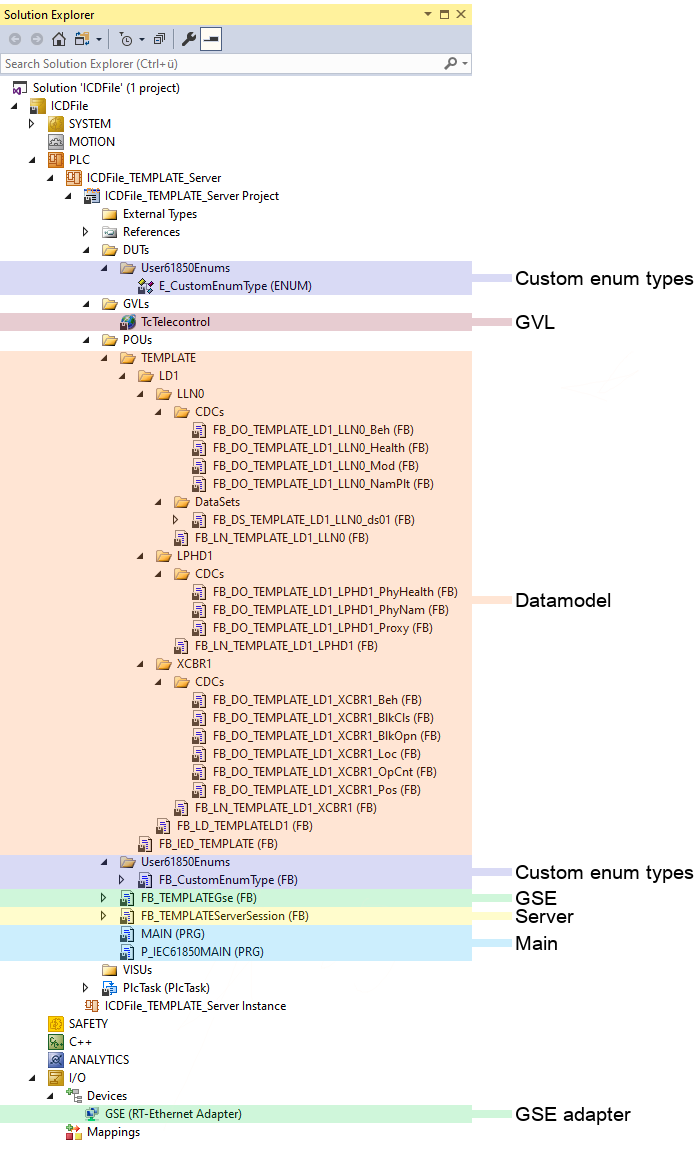The width and height of the screenshot is (697, 1151).
Task: Collapse the POUs folder
Action: tap(86, 340)
